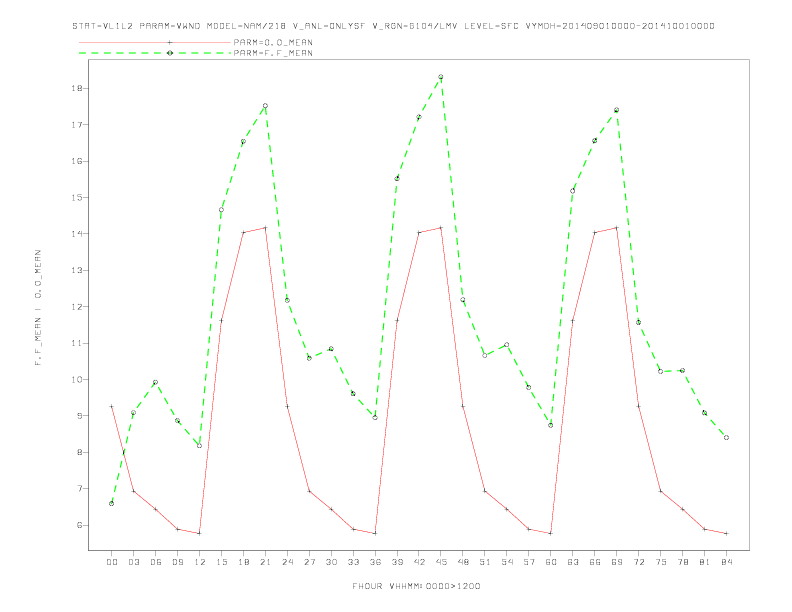Click the y-axis tick label 17
792x612 pixels.
coord(77,125)
